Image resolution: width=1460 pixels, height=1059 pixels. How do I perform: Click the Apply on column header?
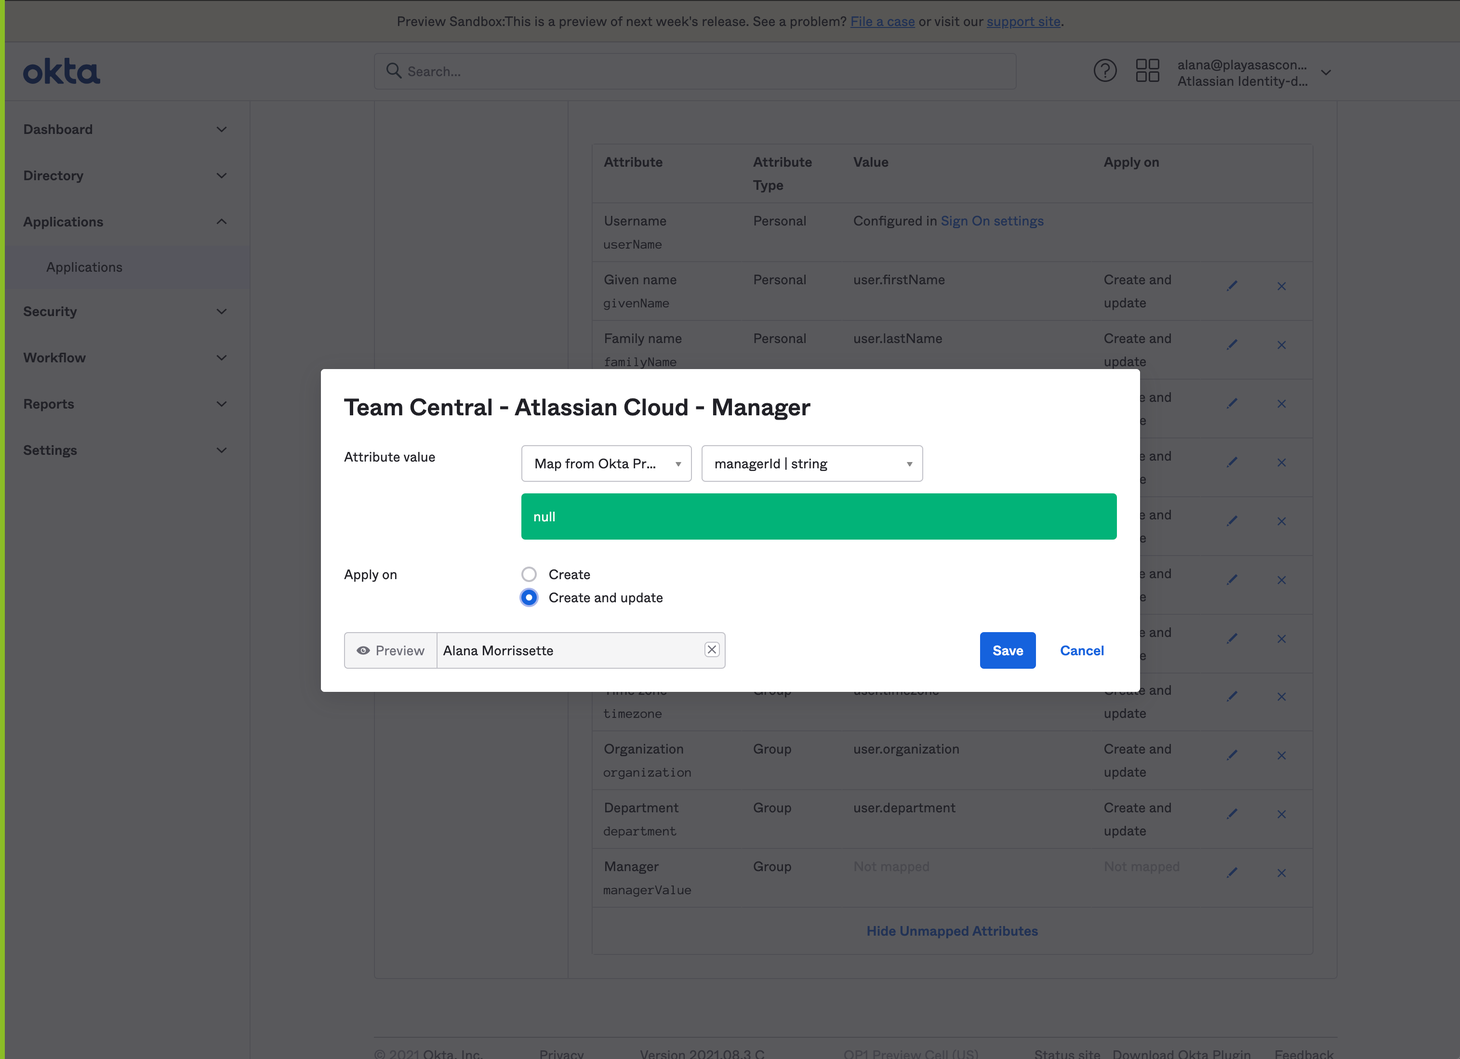pyautogui.click(x=1131, y=162)
